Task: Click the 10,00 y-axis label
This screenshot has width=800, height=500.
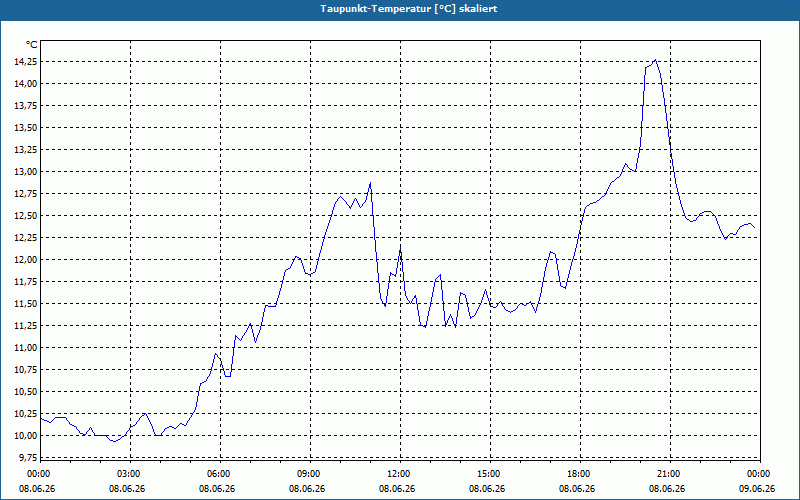Action: 26,436
